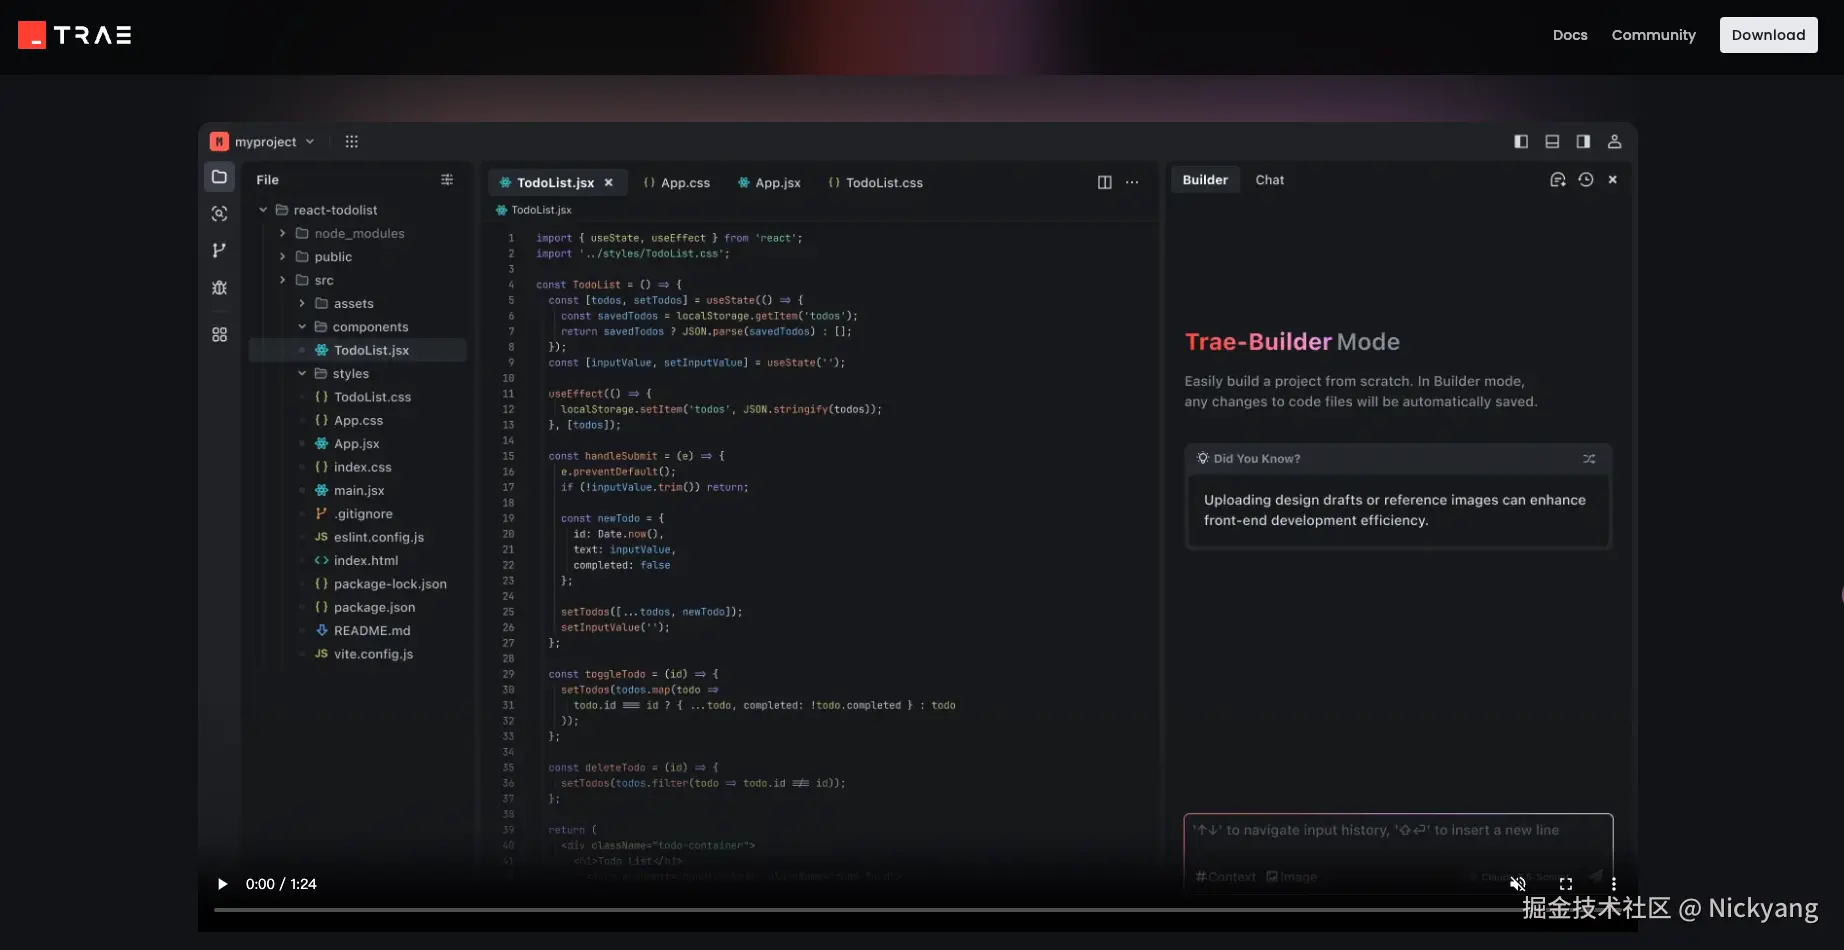Image resolution: width=1844 pixels, height=950 pixels.
Task: Expand the assets folder
Action: pyautogui.click(x=302, y=304)
